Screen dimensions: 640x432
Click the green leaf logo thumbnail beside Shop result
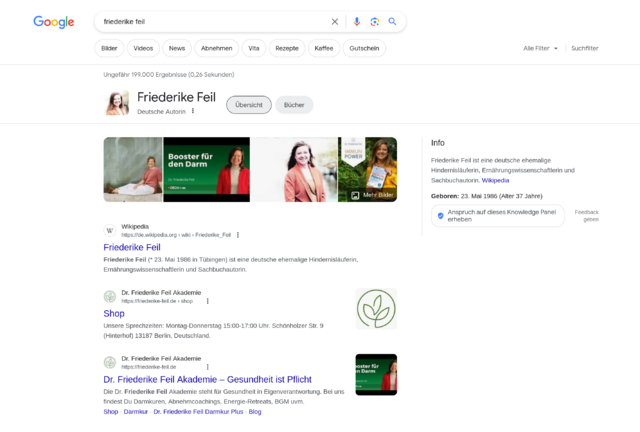(x=376, y=309)
